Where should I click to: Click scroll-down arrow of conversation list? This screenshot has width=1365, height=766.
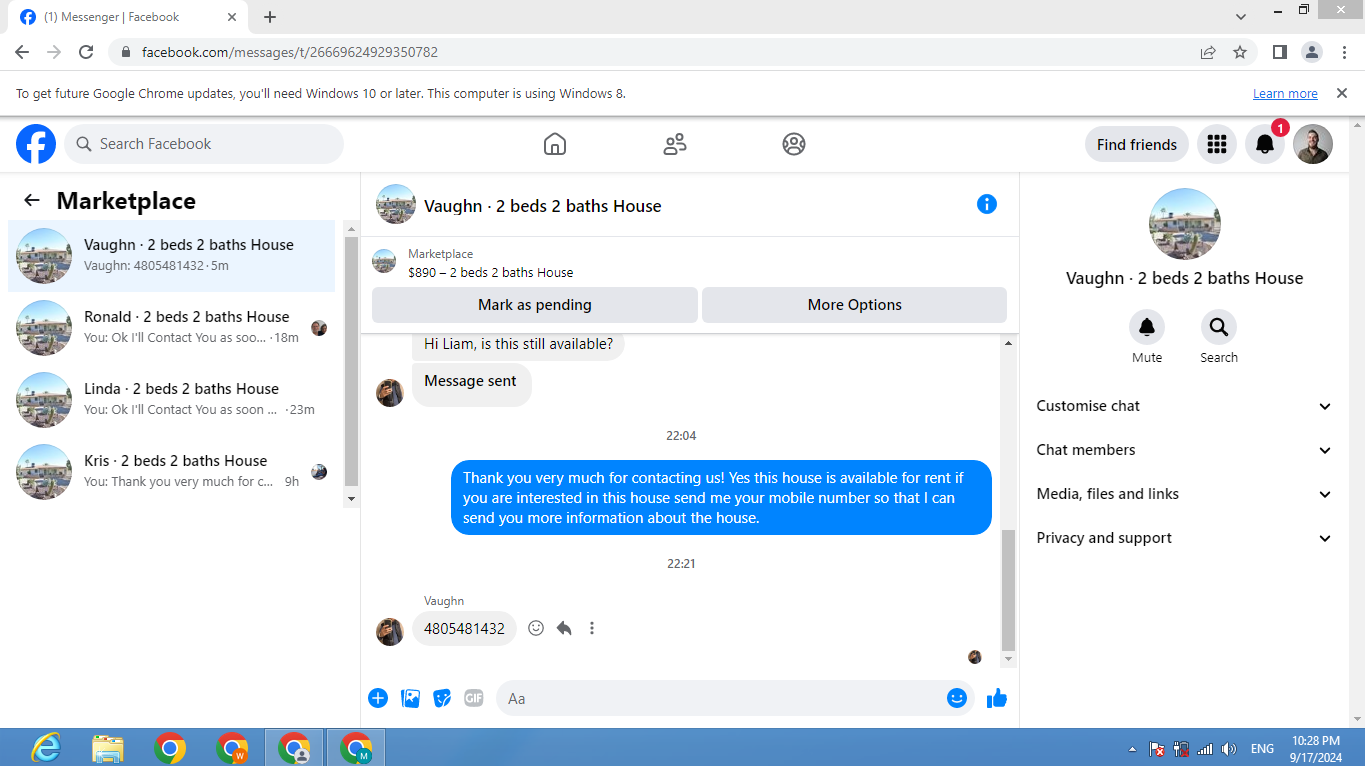tap(351, 498)
